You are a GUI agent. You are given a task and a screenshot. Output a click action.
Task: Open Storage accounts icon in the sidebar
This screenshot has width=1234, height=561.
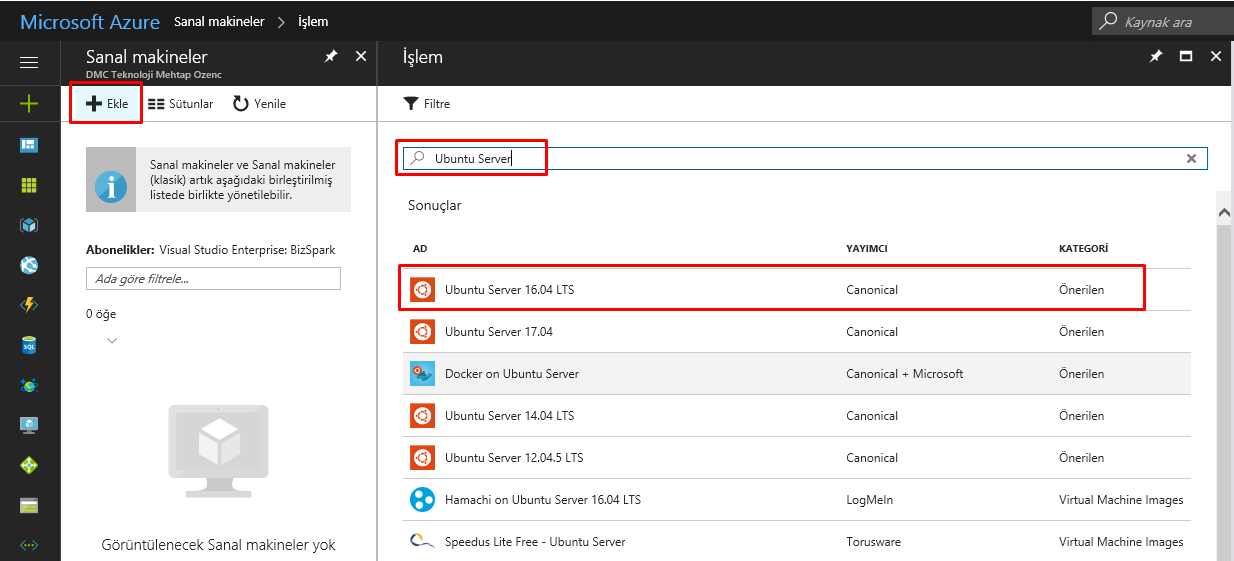tap(29, 505)
